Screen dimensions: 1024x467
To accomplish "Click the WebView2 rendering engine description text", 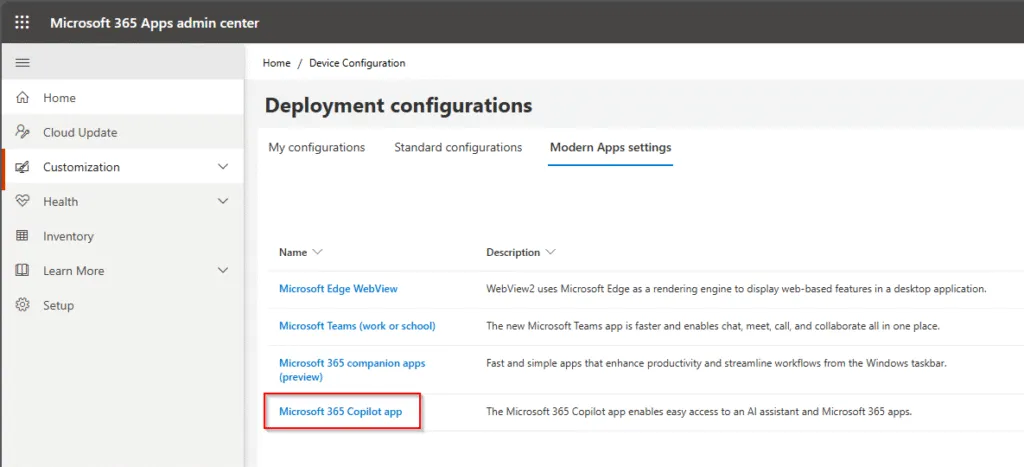I will (736, 289).
